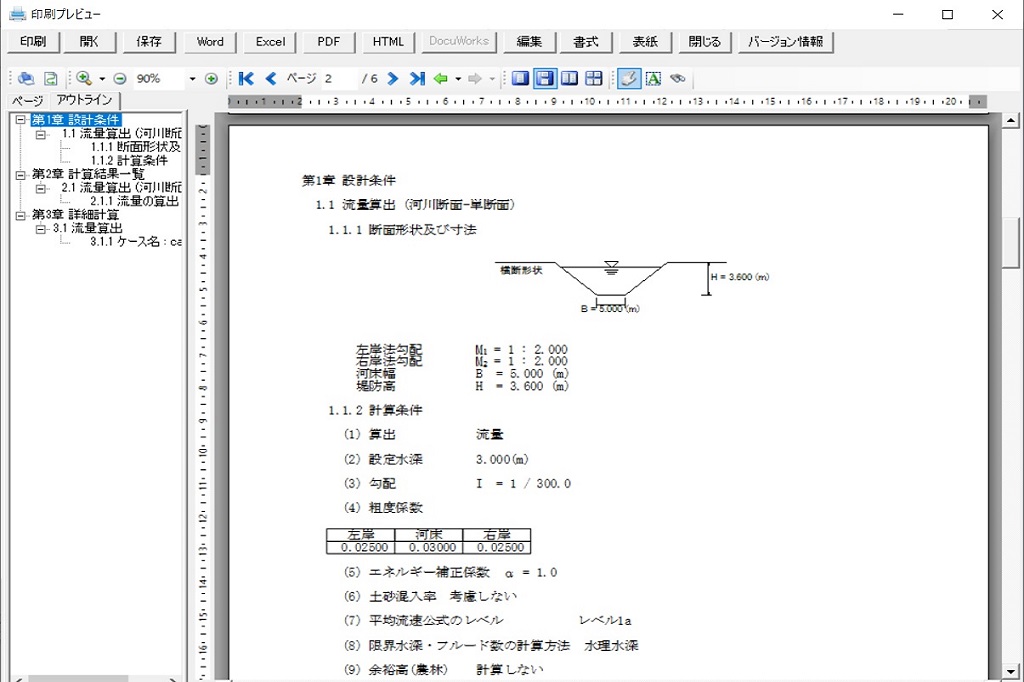
Task: Click the H = 3.600 (m) diagram label
Action: [x=740, y=277]
